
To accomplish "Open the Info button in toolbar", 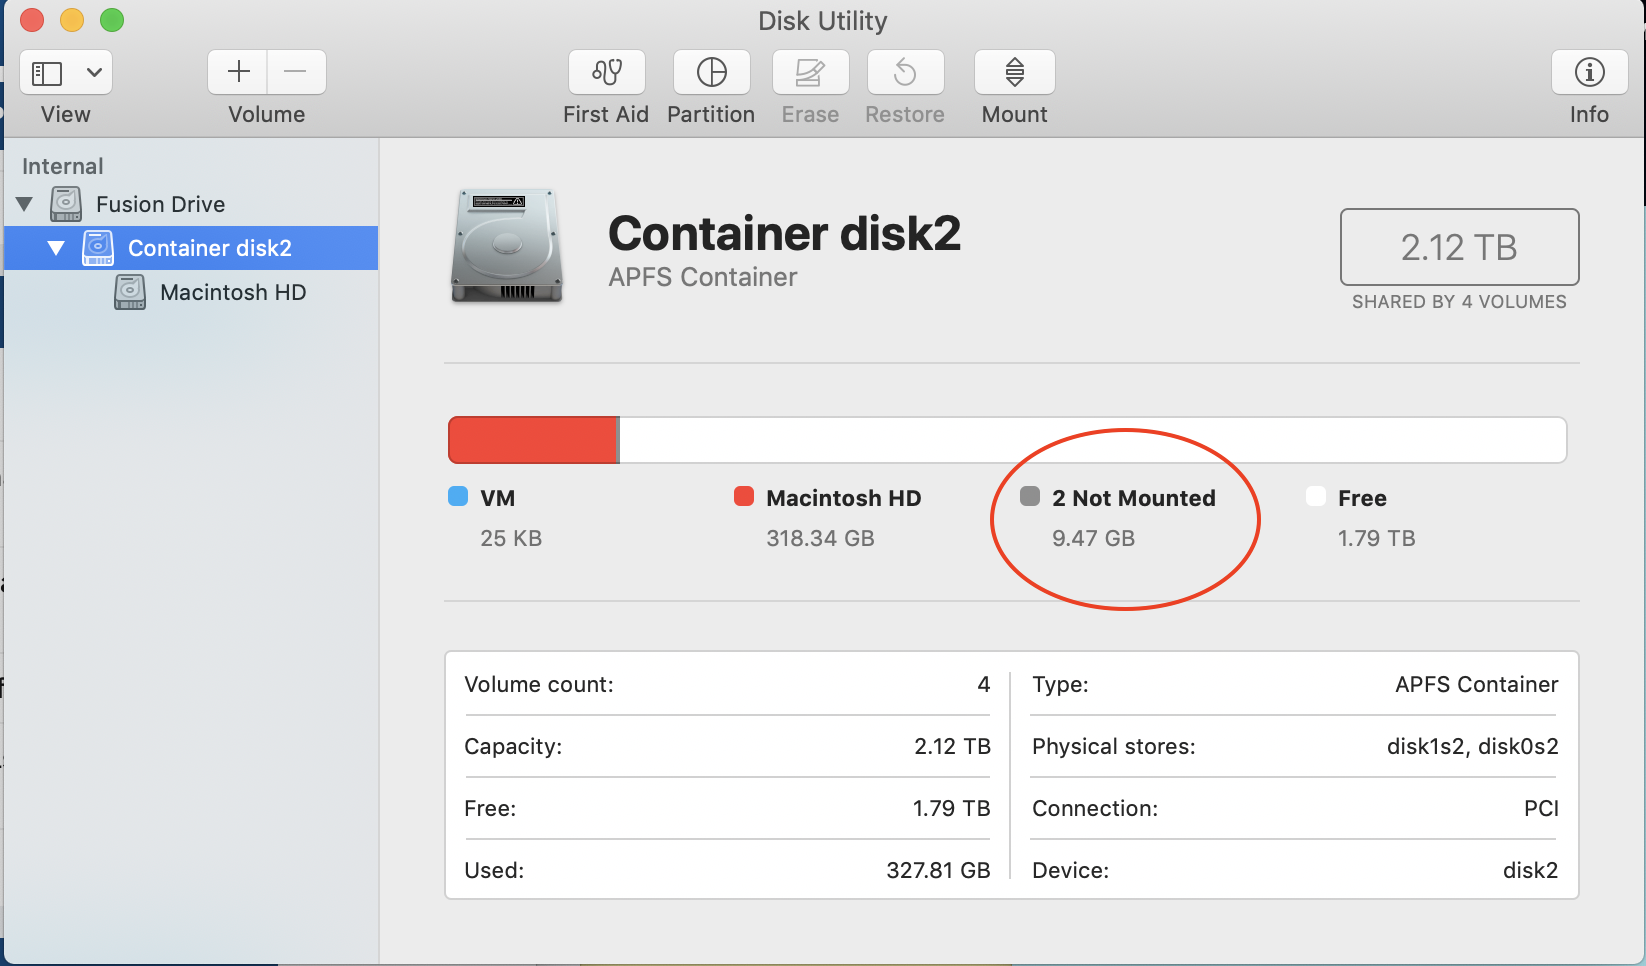I will [1590, 72].
